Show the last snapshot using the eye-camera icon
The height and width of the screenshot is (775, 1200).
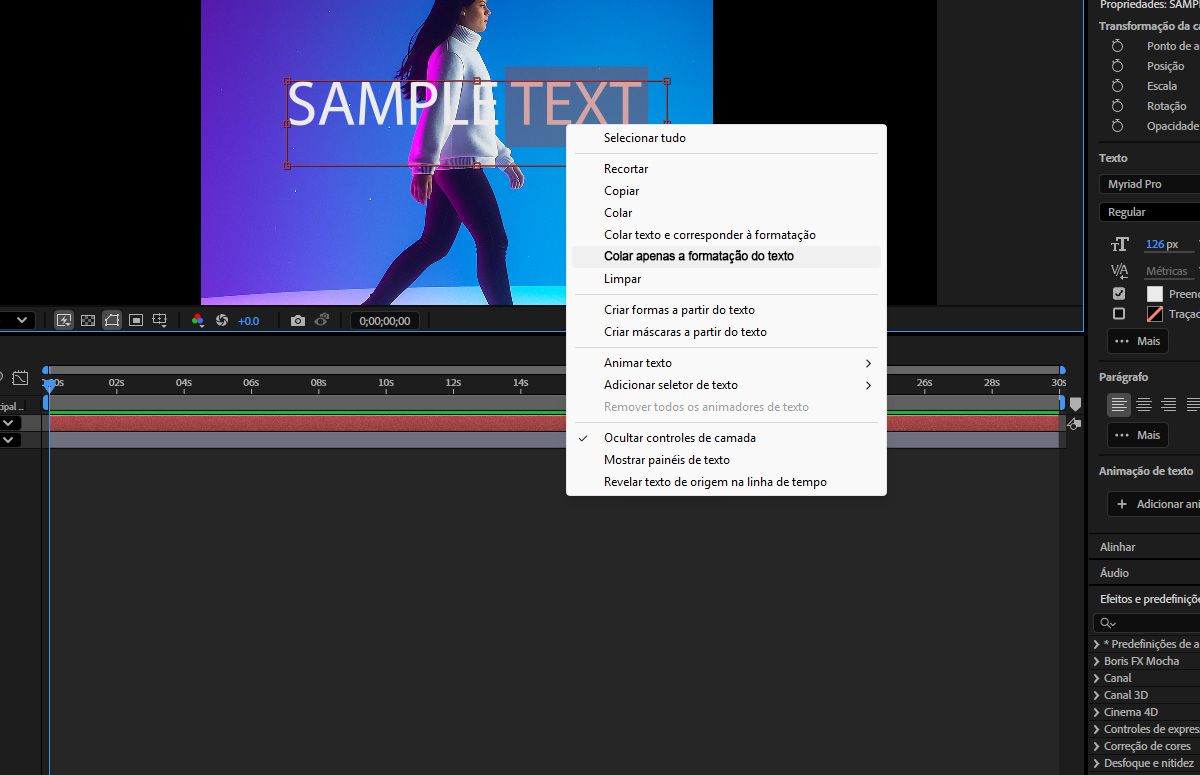[x=321, y=321]
